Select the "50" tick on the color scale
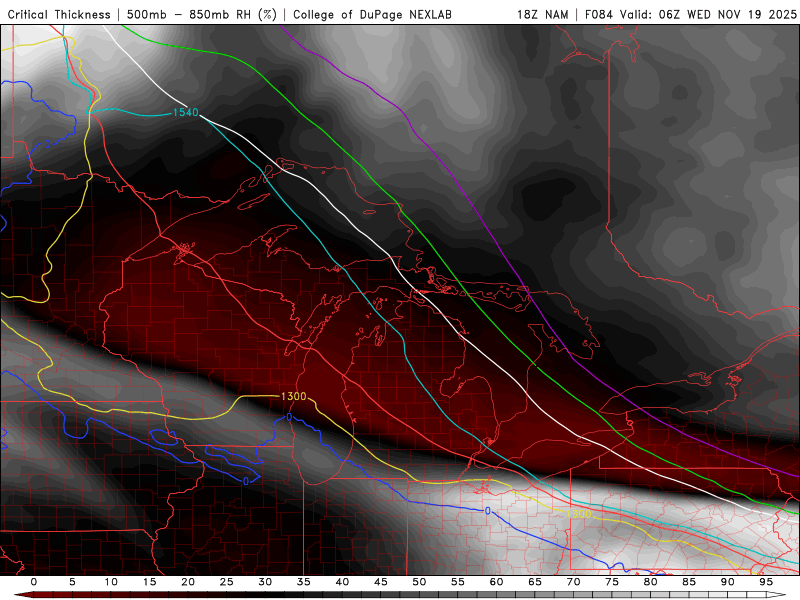This screenshot has height=600, width=800. pyautogui.click(x=419, y=582)
